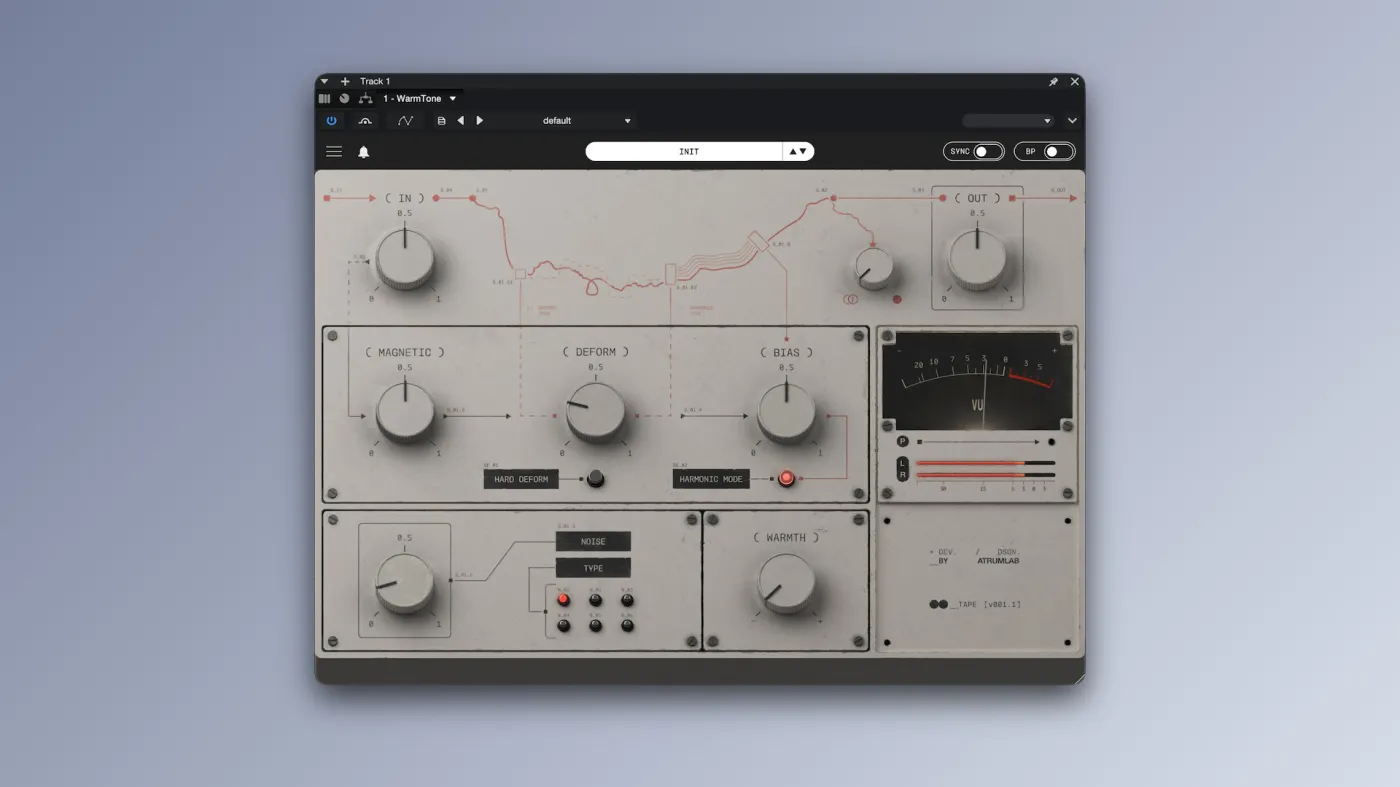
Task: Click the add plus icon beside Track 1
Action: coord(345,81)
